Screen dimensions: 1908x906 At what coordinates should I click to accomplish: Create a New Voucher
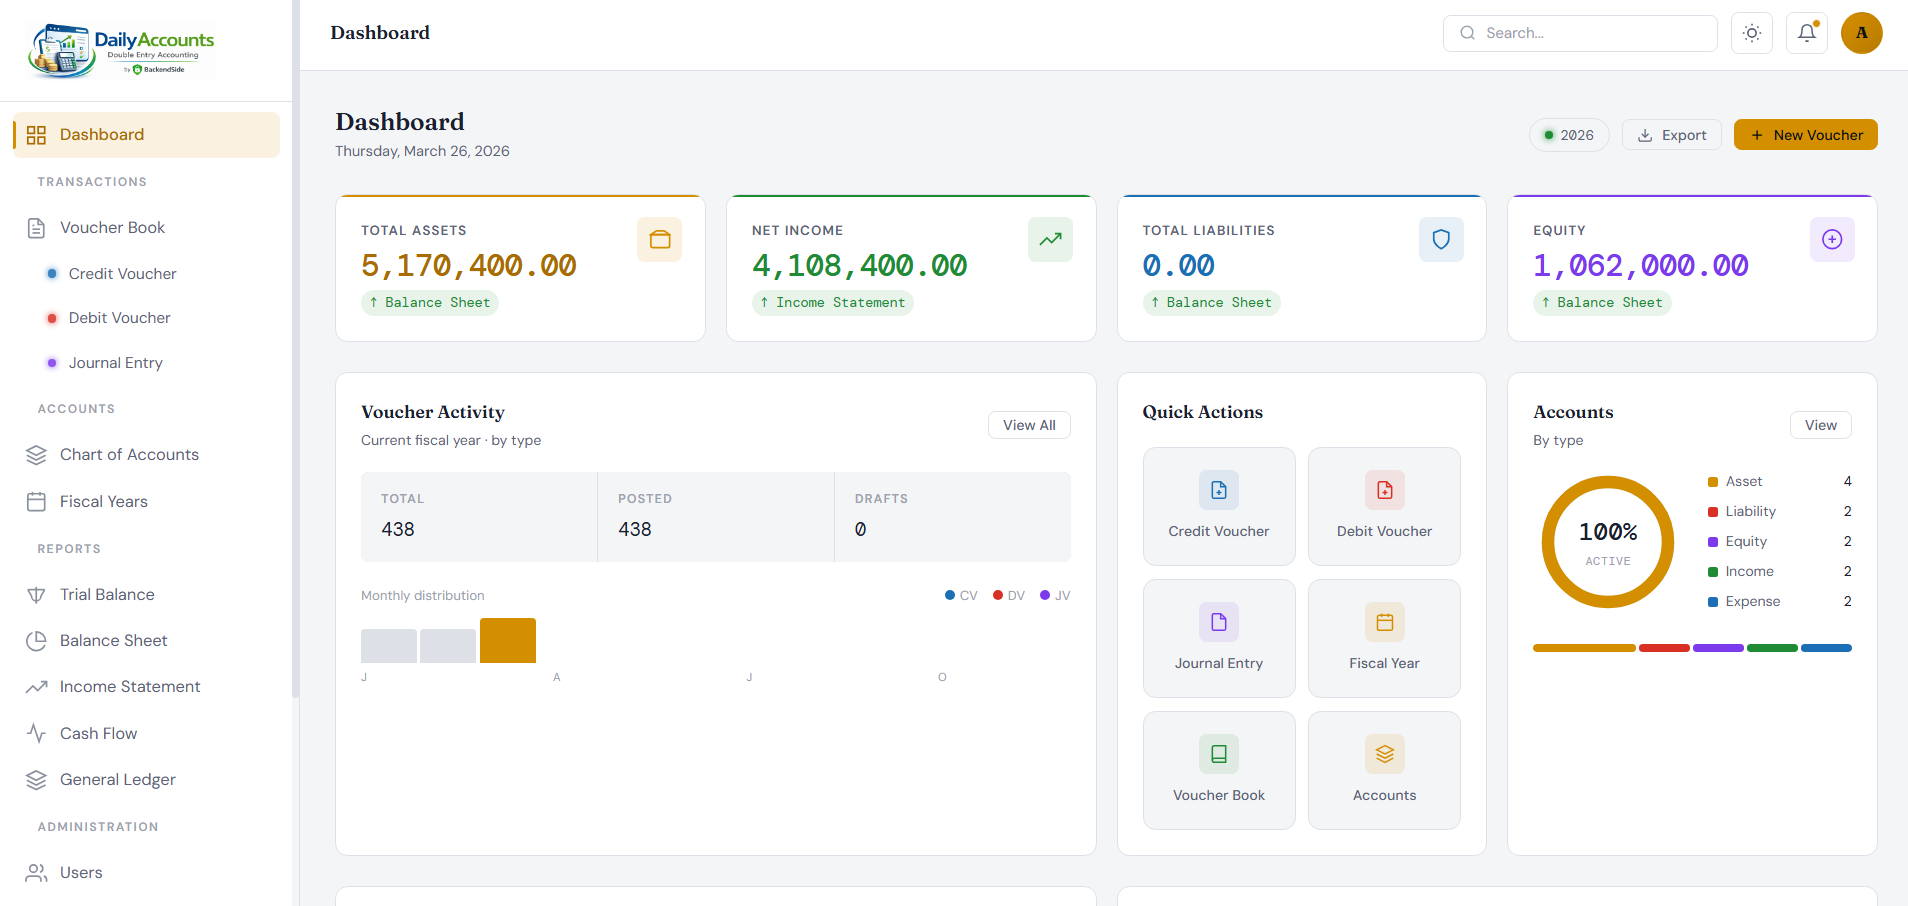1805,135
